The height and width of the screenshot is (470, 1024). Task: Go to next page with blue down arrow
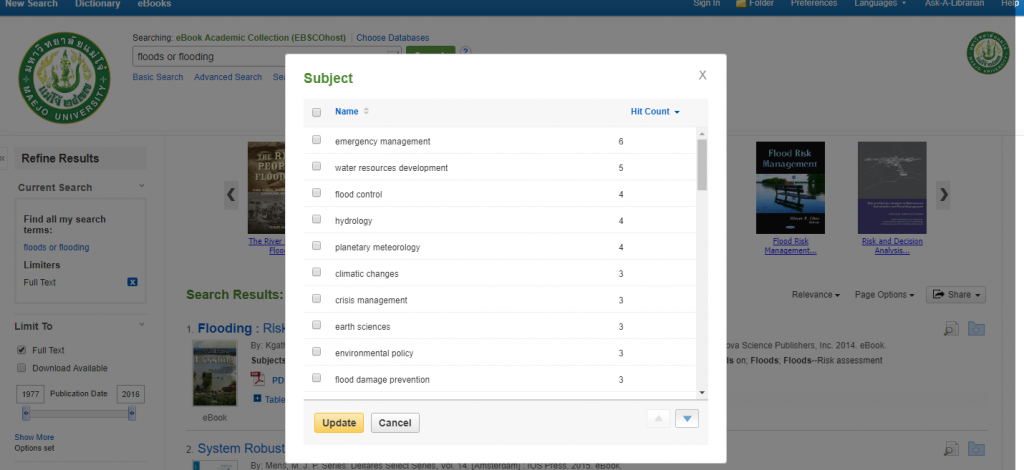coord(687,419)
